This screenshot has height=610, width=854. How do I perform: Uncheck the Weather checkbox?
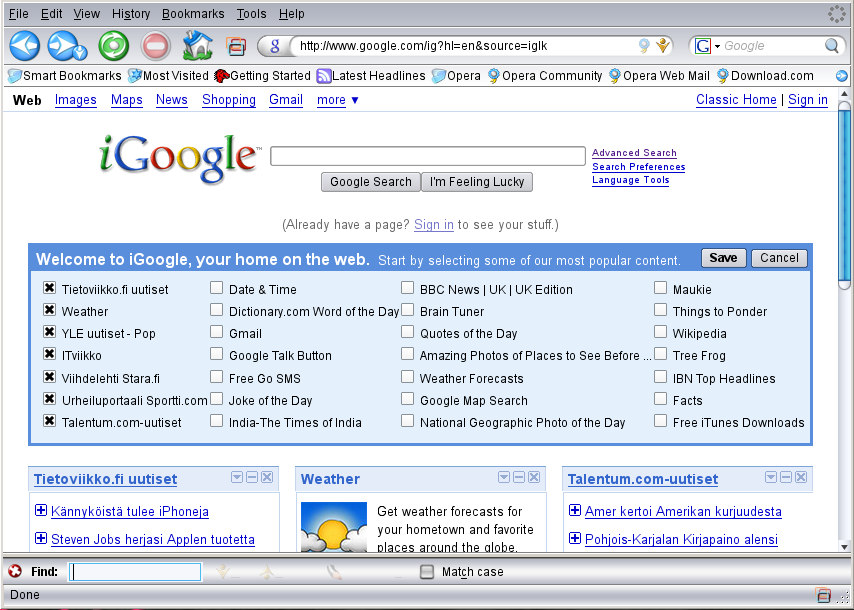click(x=50, y=310)
